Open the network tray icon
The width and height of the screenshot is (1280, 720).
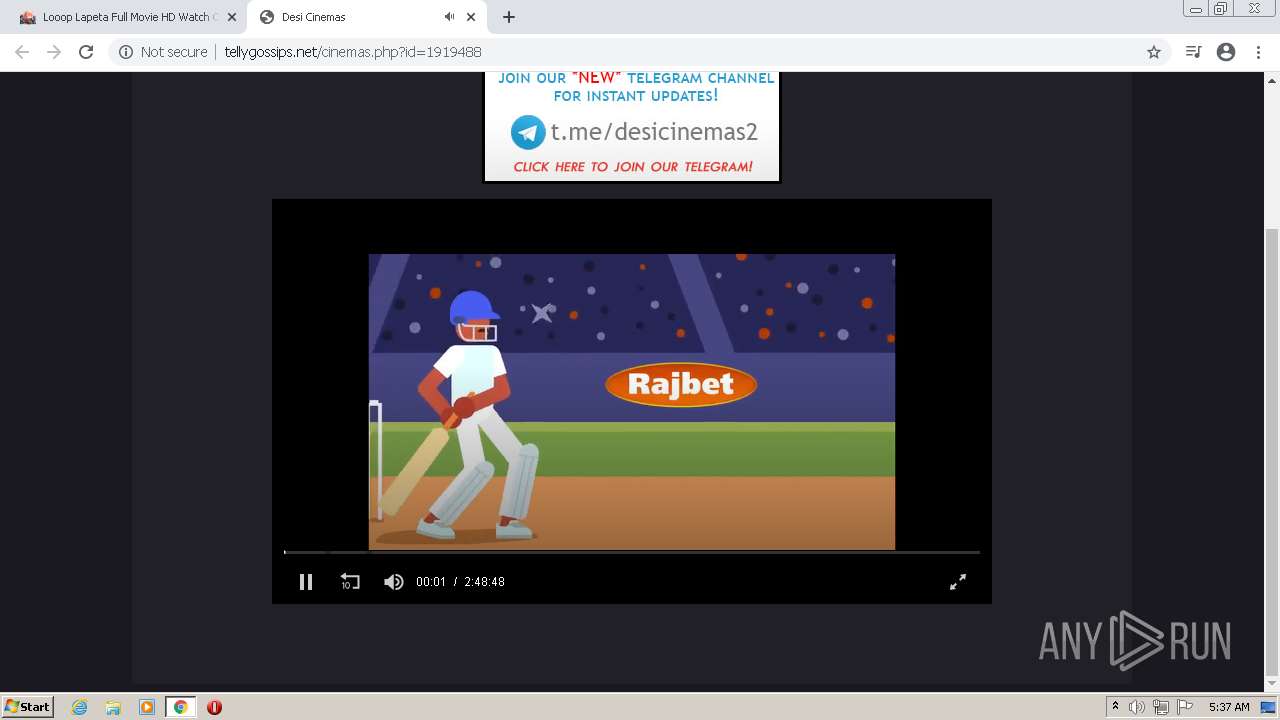(1161, 707)
